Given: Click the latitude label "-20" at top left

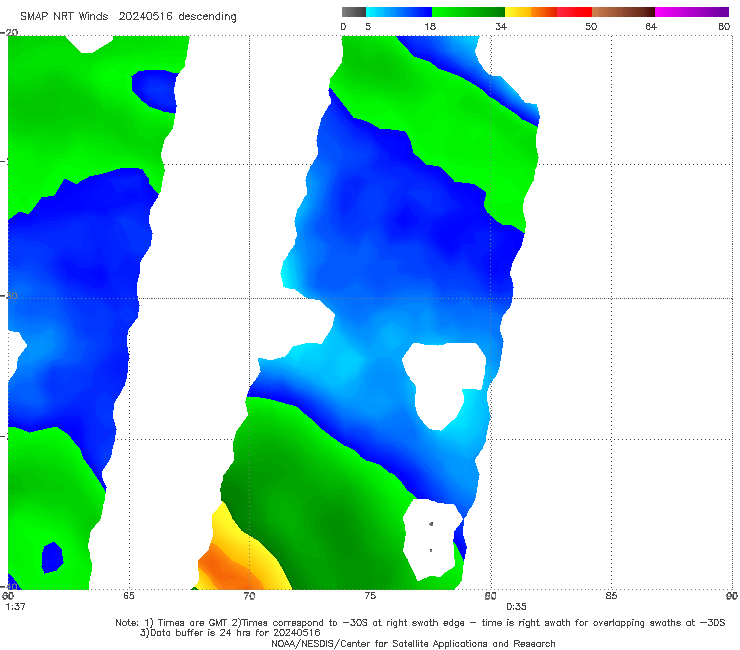Looking at the screenshot, I should [x=9, y=32].
